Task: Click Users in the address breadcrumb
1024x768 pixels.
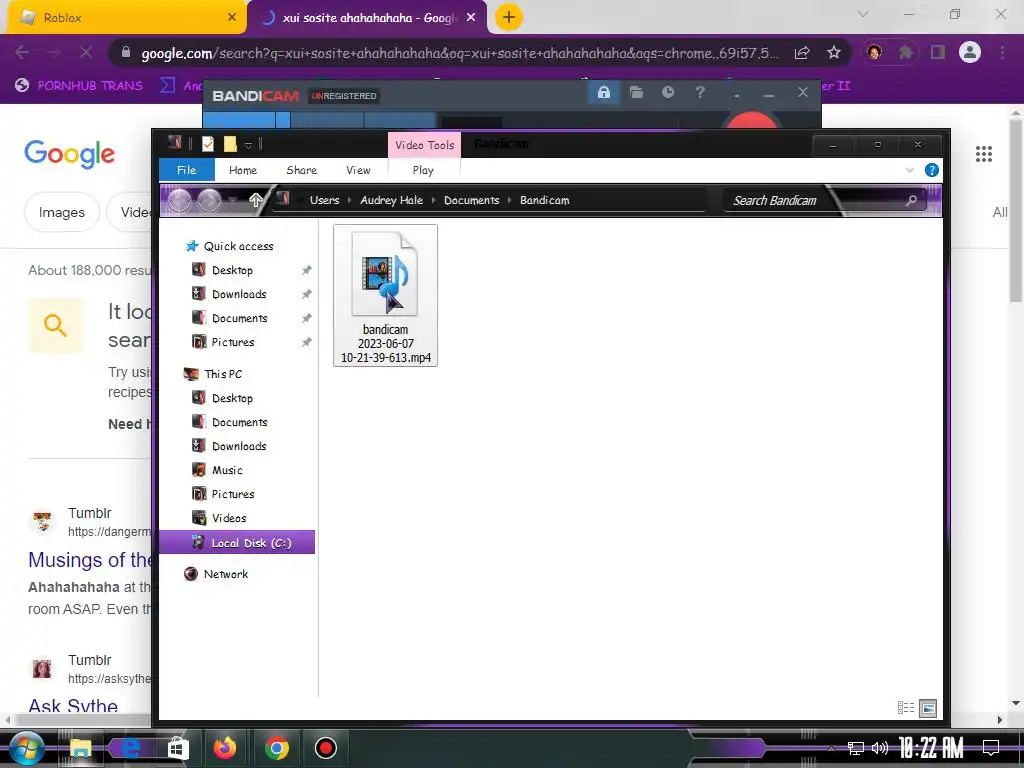Action: click(325, 200)
